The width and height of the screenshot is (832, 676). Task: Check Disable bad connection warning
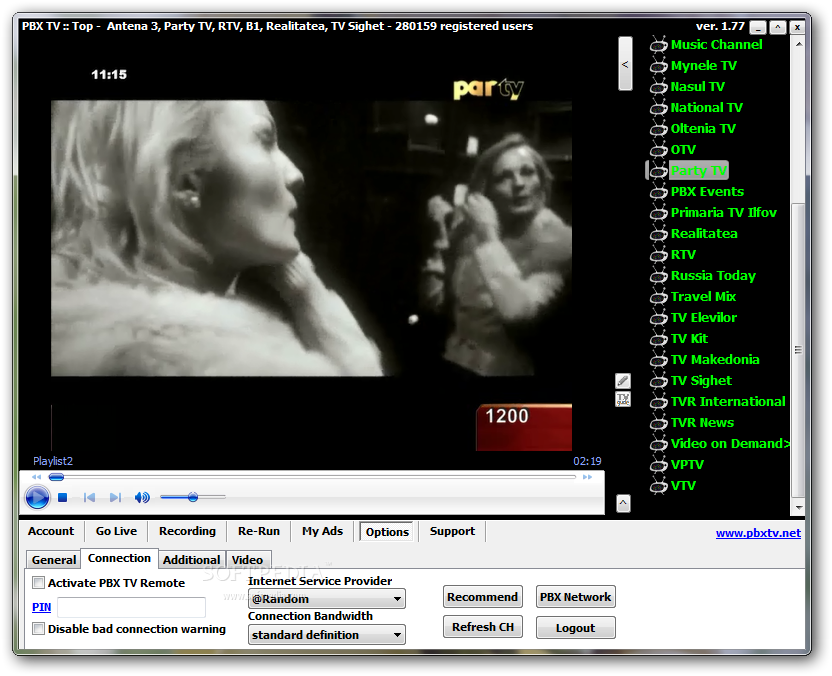point(38,629)
